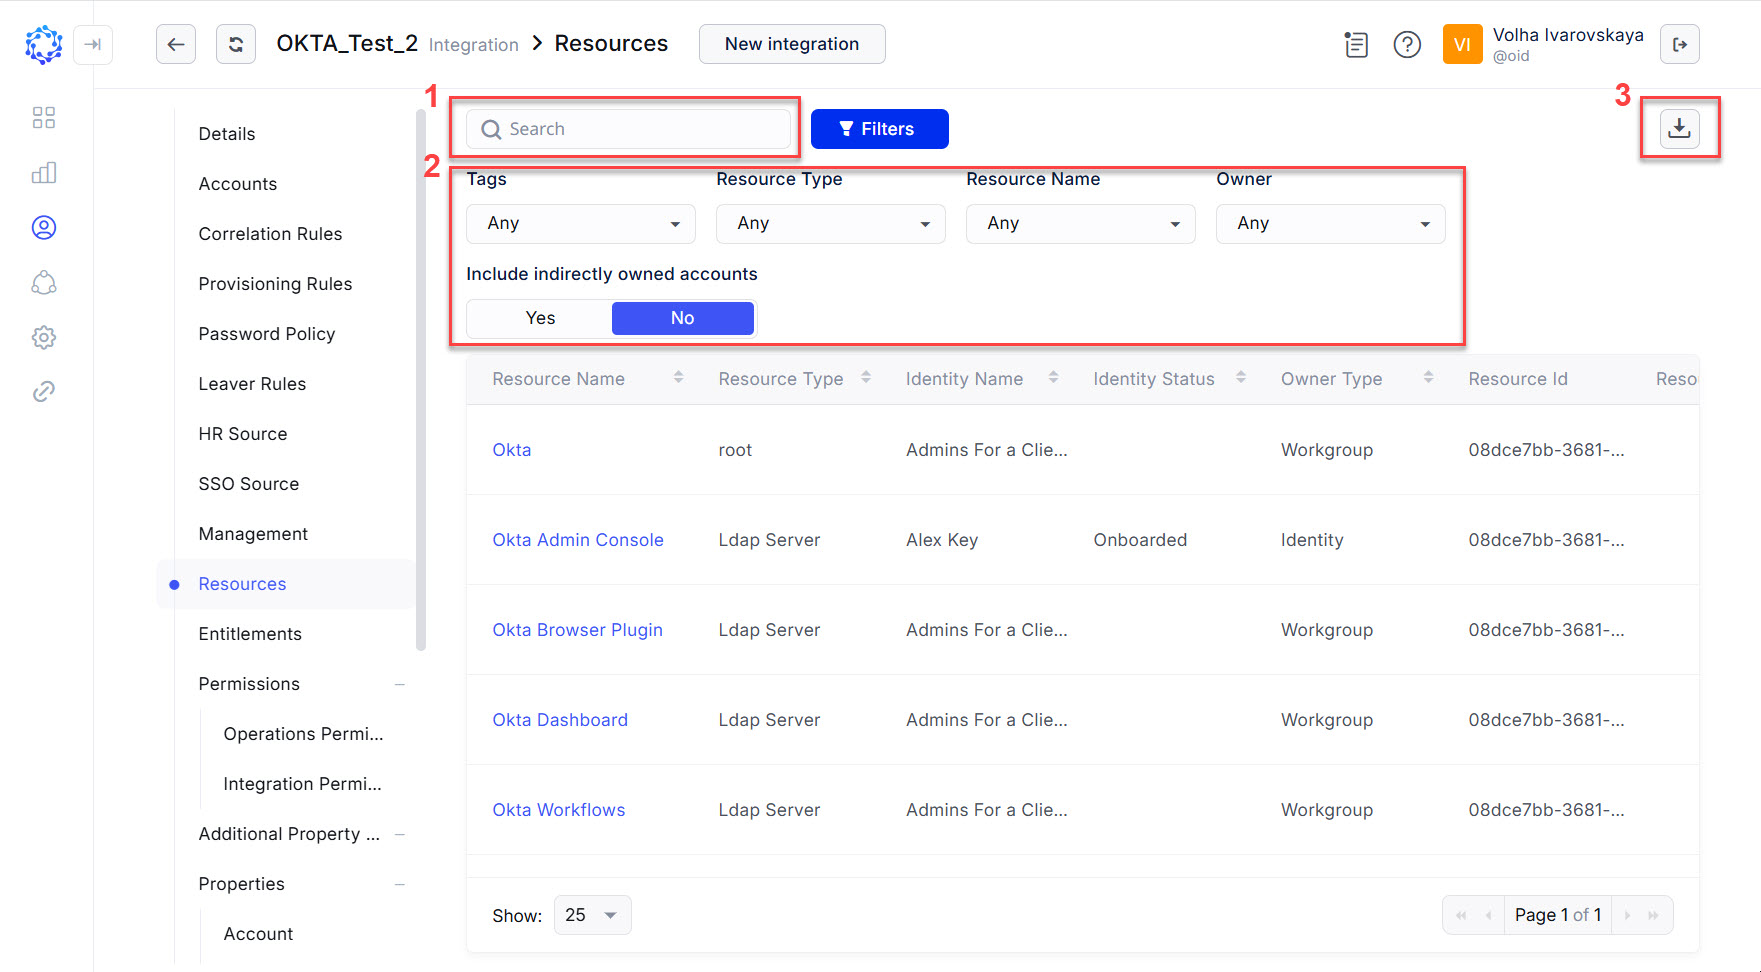Expand the sidebar with the arrow icon

click(x=93, y=45)
